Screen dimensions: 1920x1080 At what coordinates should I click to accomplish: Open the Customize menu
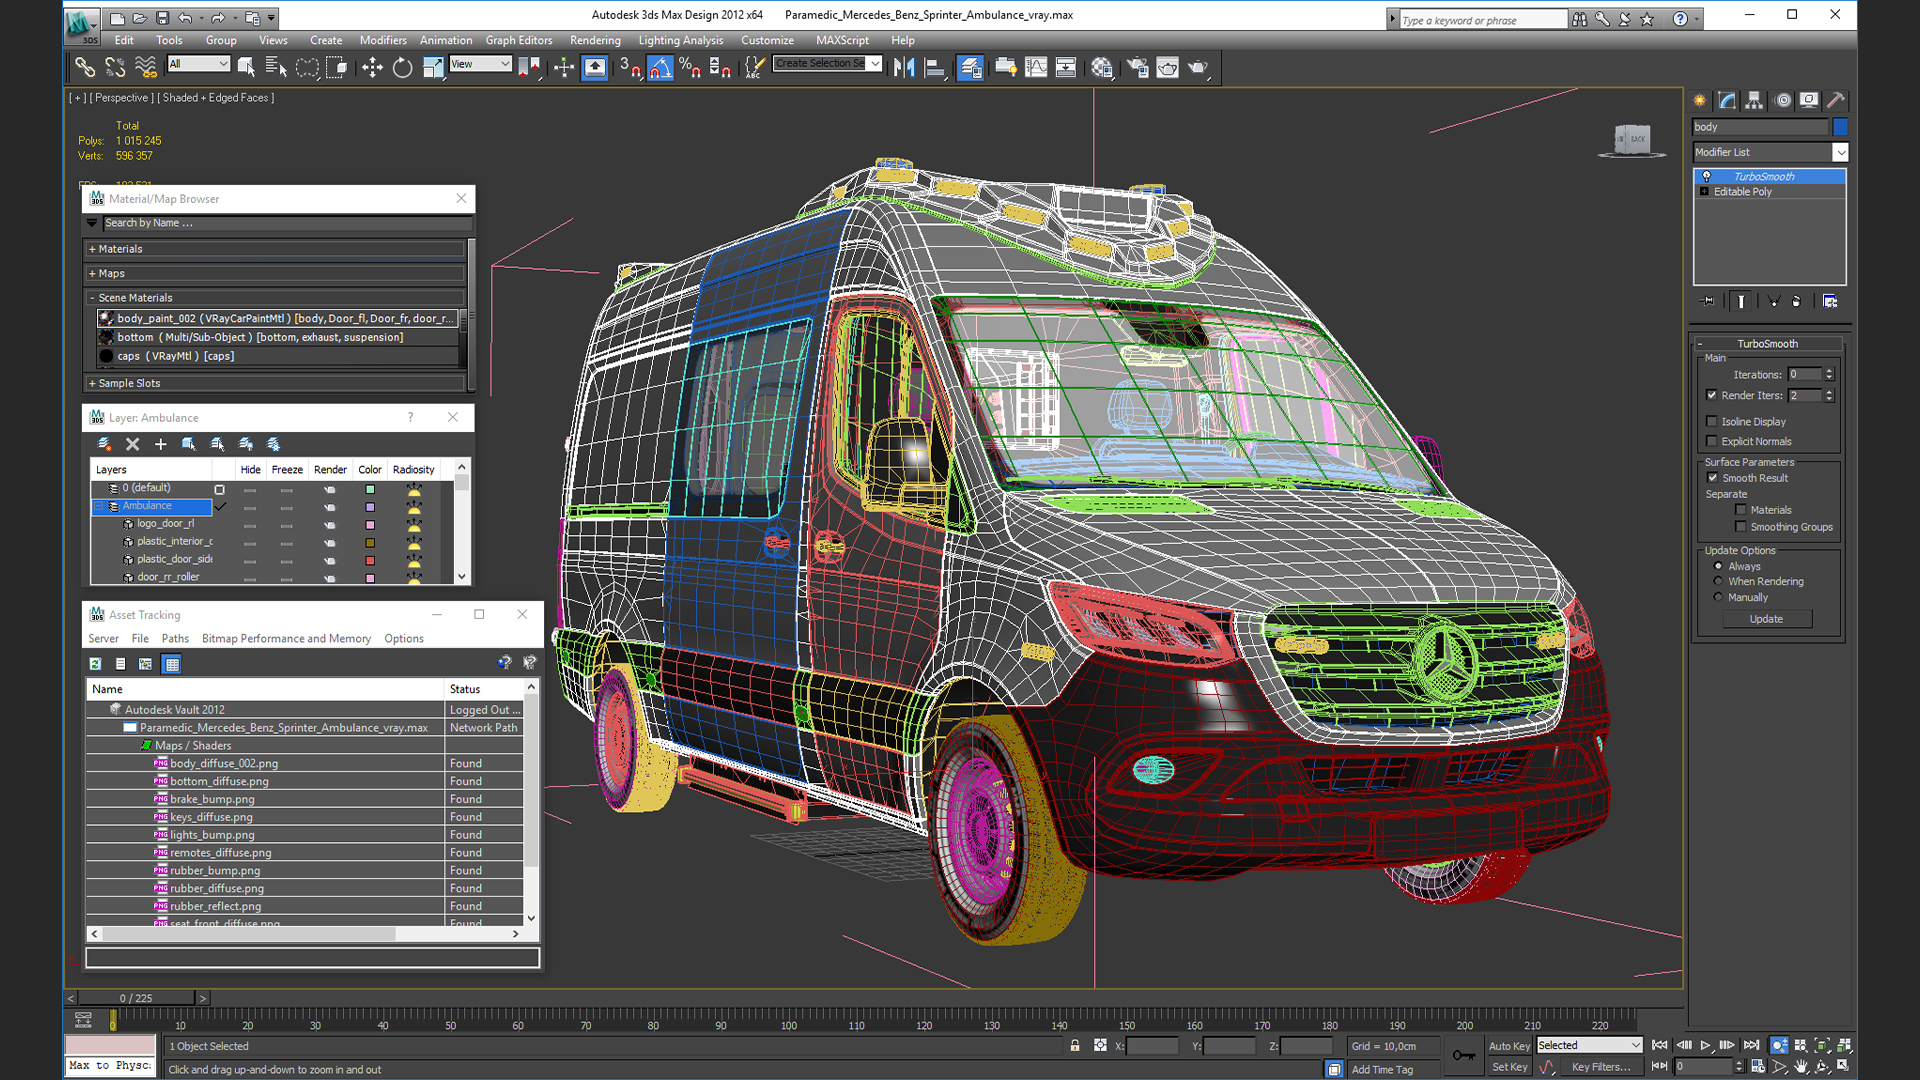(x=767, y=40)
